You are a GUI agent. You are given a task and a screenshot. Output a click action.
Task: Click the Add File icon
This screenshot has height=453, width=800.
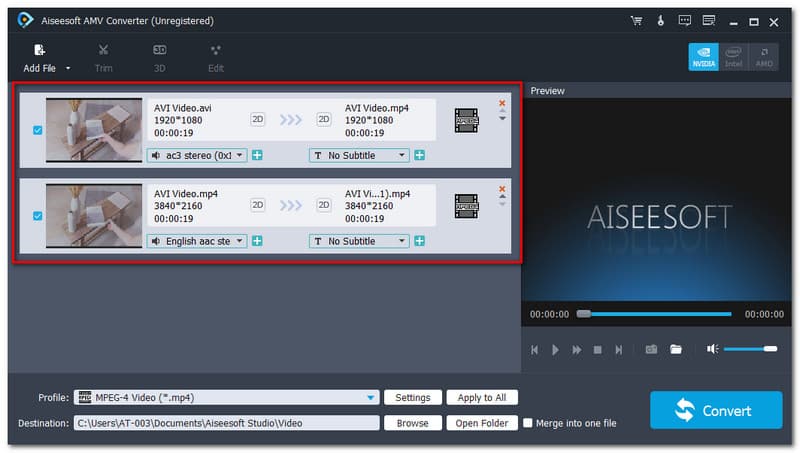pos(39,50)
